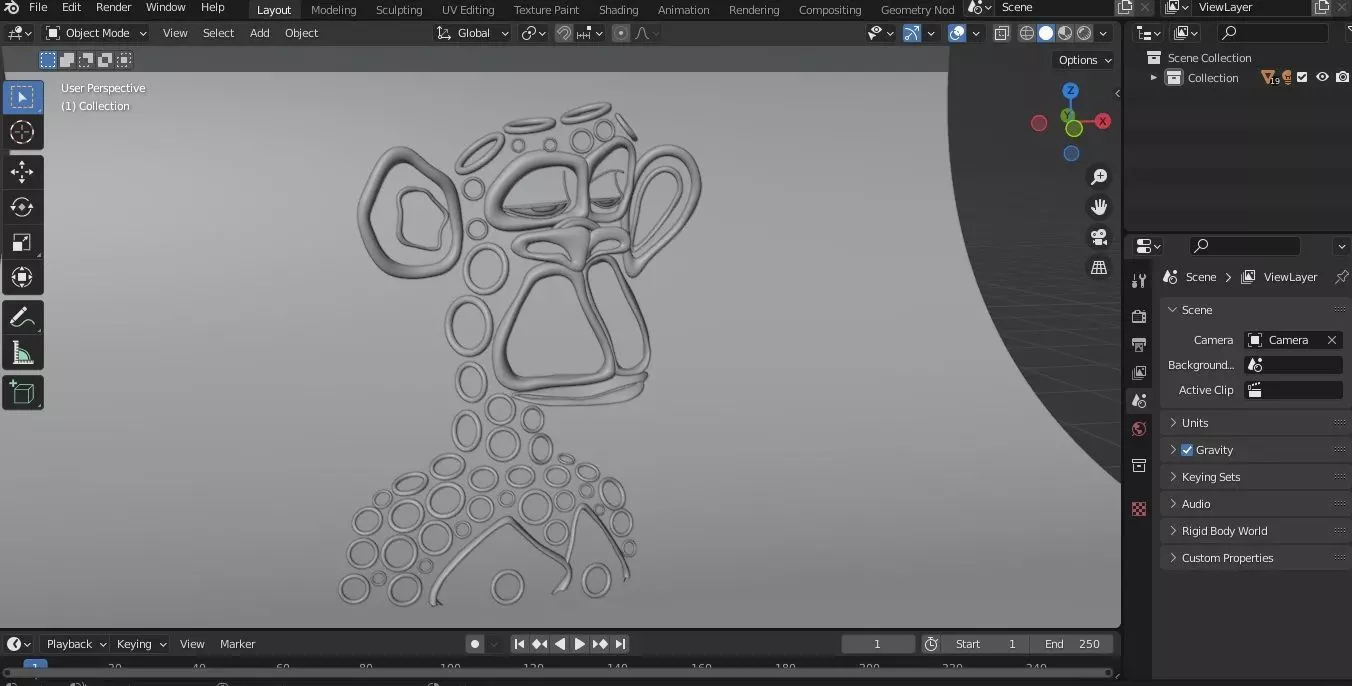The height and width of the screenshot is (686, 1352).
Task: Select the Move tool
Action: [22, 172]
